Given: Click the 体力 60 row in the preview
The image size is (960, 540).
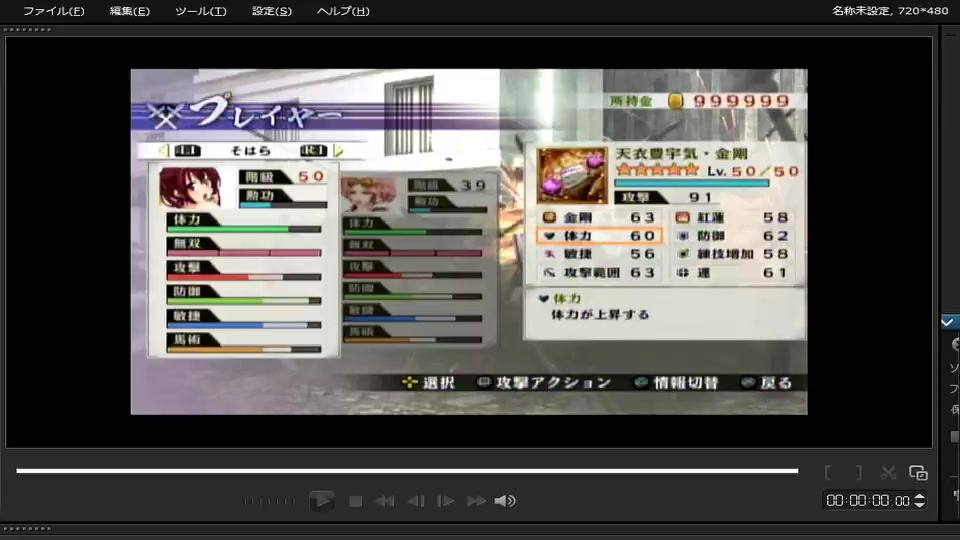Looking at the screenshot, I should [599, 236].
